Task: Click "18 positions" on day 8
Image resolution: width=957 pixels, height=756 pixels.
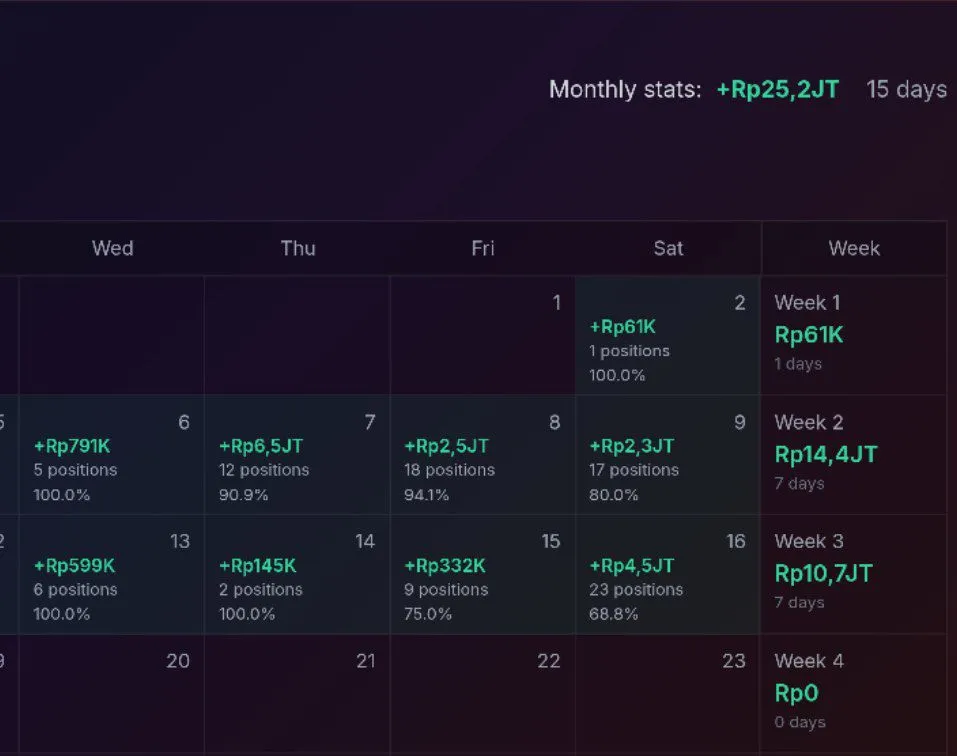Action: (449, 470)
